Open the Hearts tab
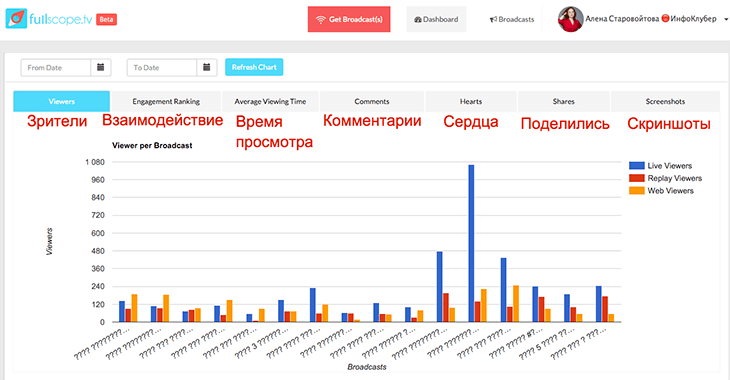Image resolution: width=730 pixels, height=380 pixels. coord(471,101)
